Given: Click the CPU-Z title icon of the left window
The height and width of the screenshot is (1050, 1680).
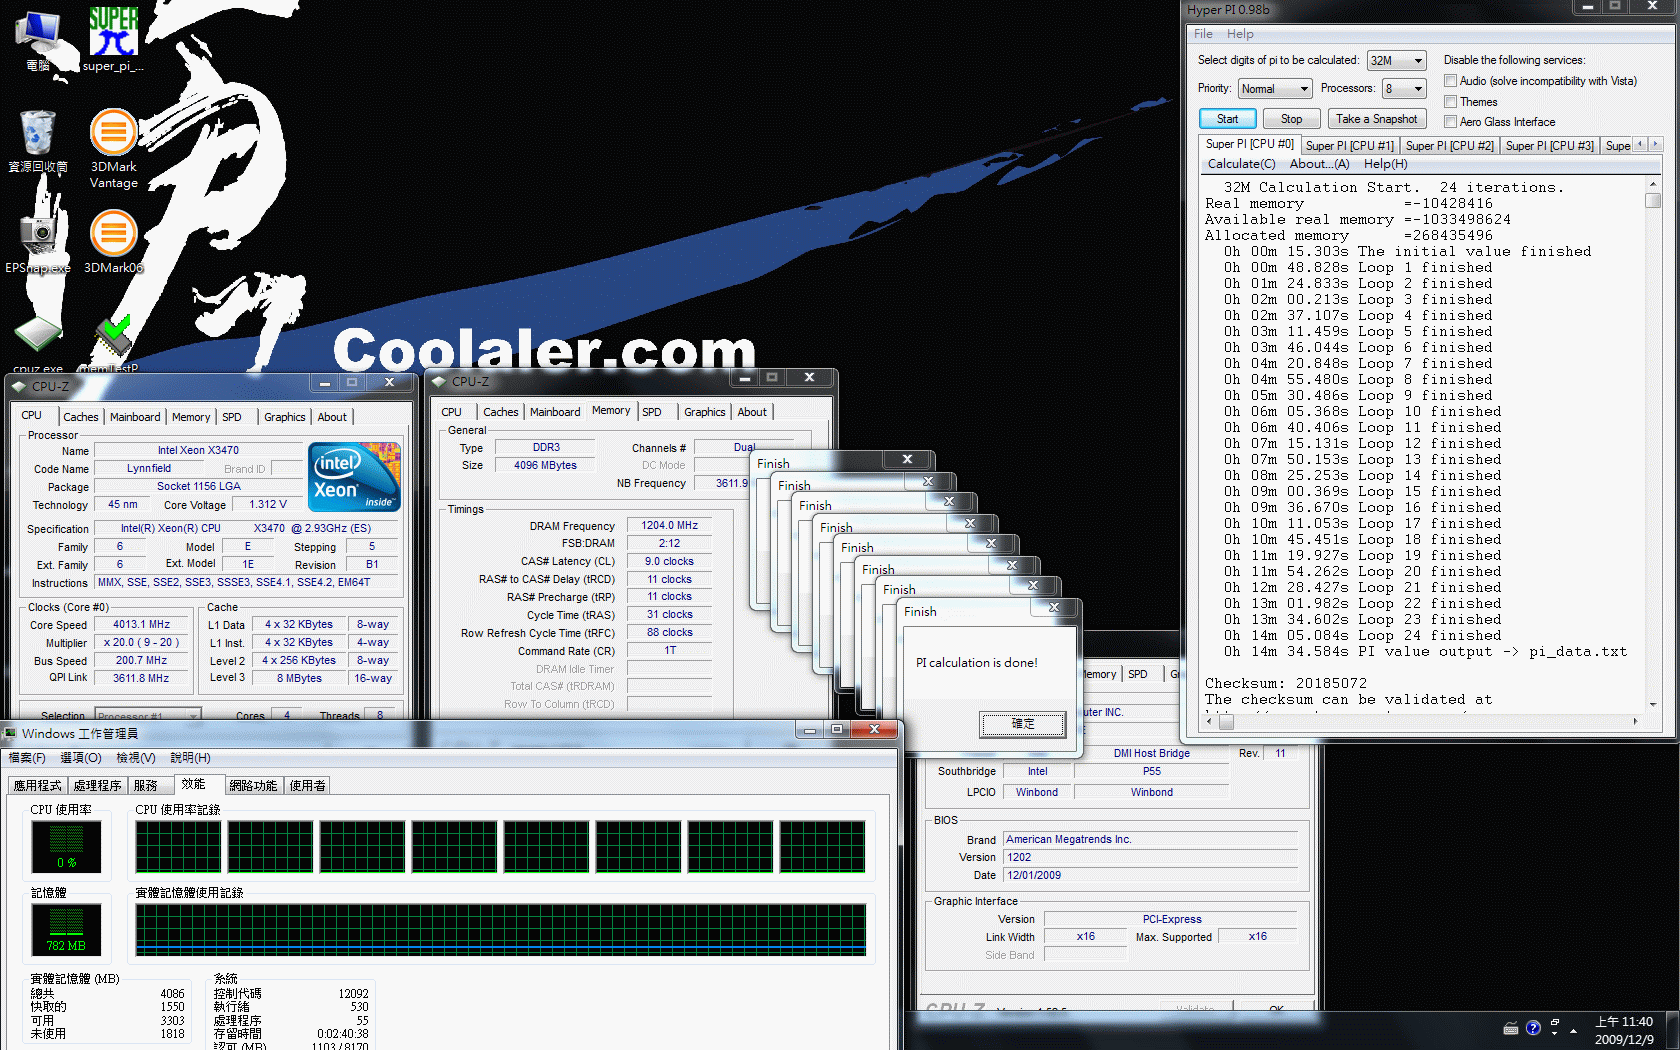Looking at the screenshot, I should pos(18,385).
